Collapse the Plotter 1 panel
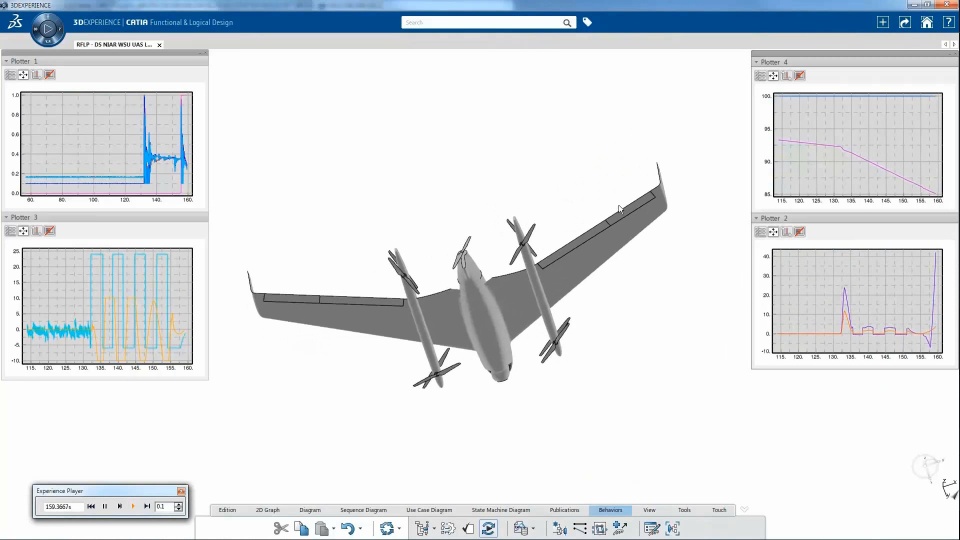The image size is (960, 540). pos(6,61)
